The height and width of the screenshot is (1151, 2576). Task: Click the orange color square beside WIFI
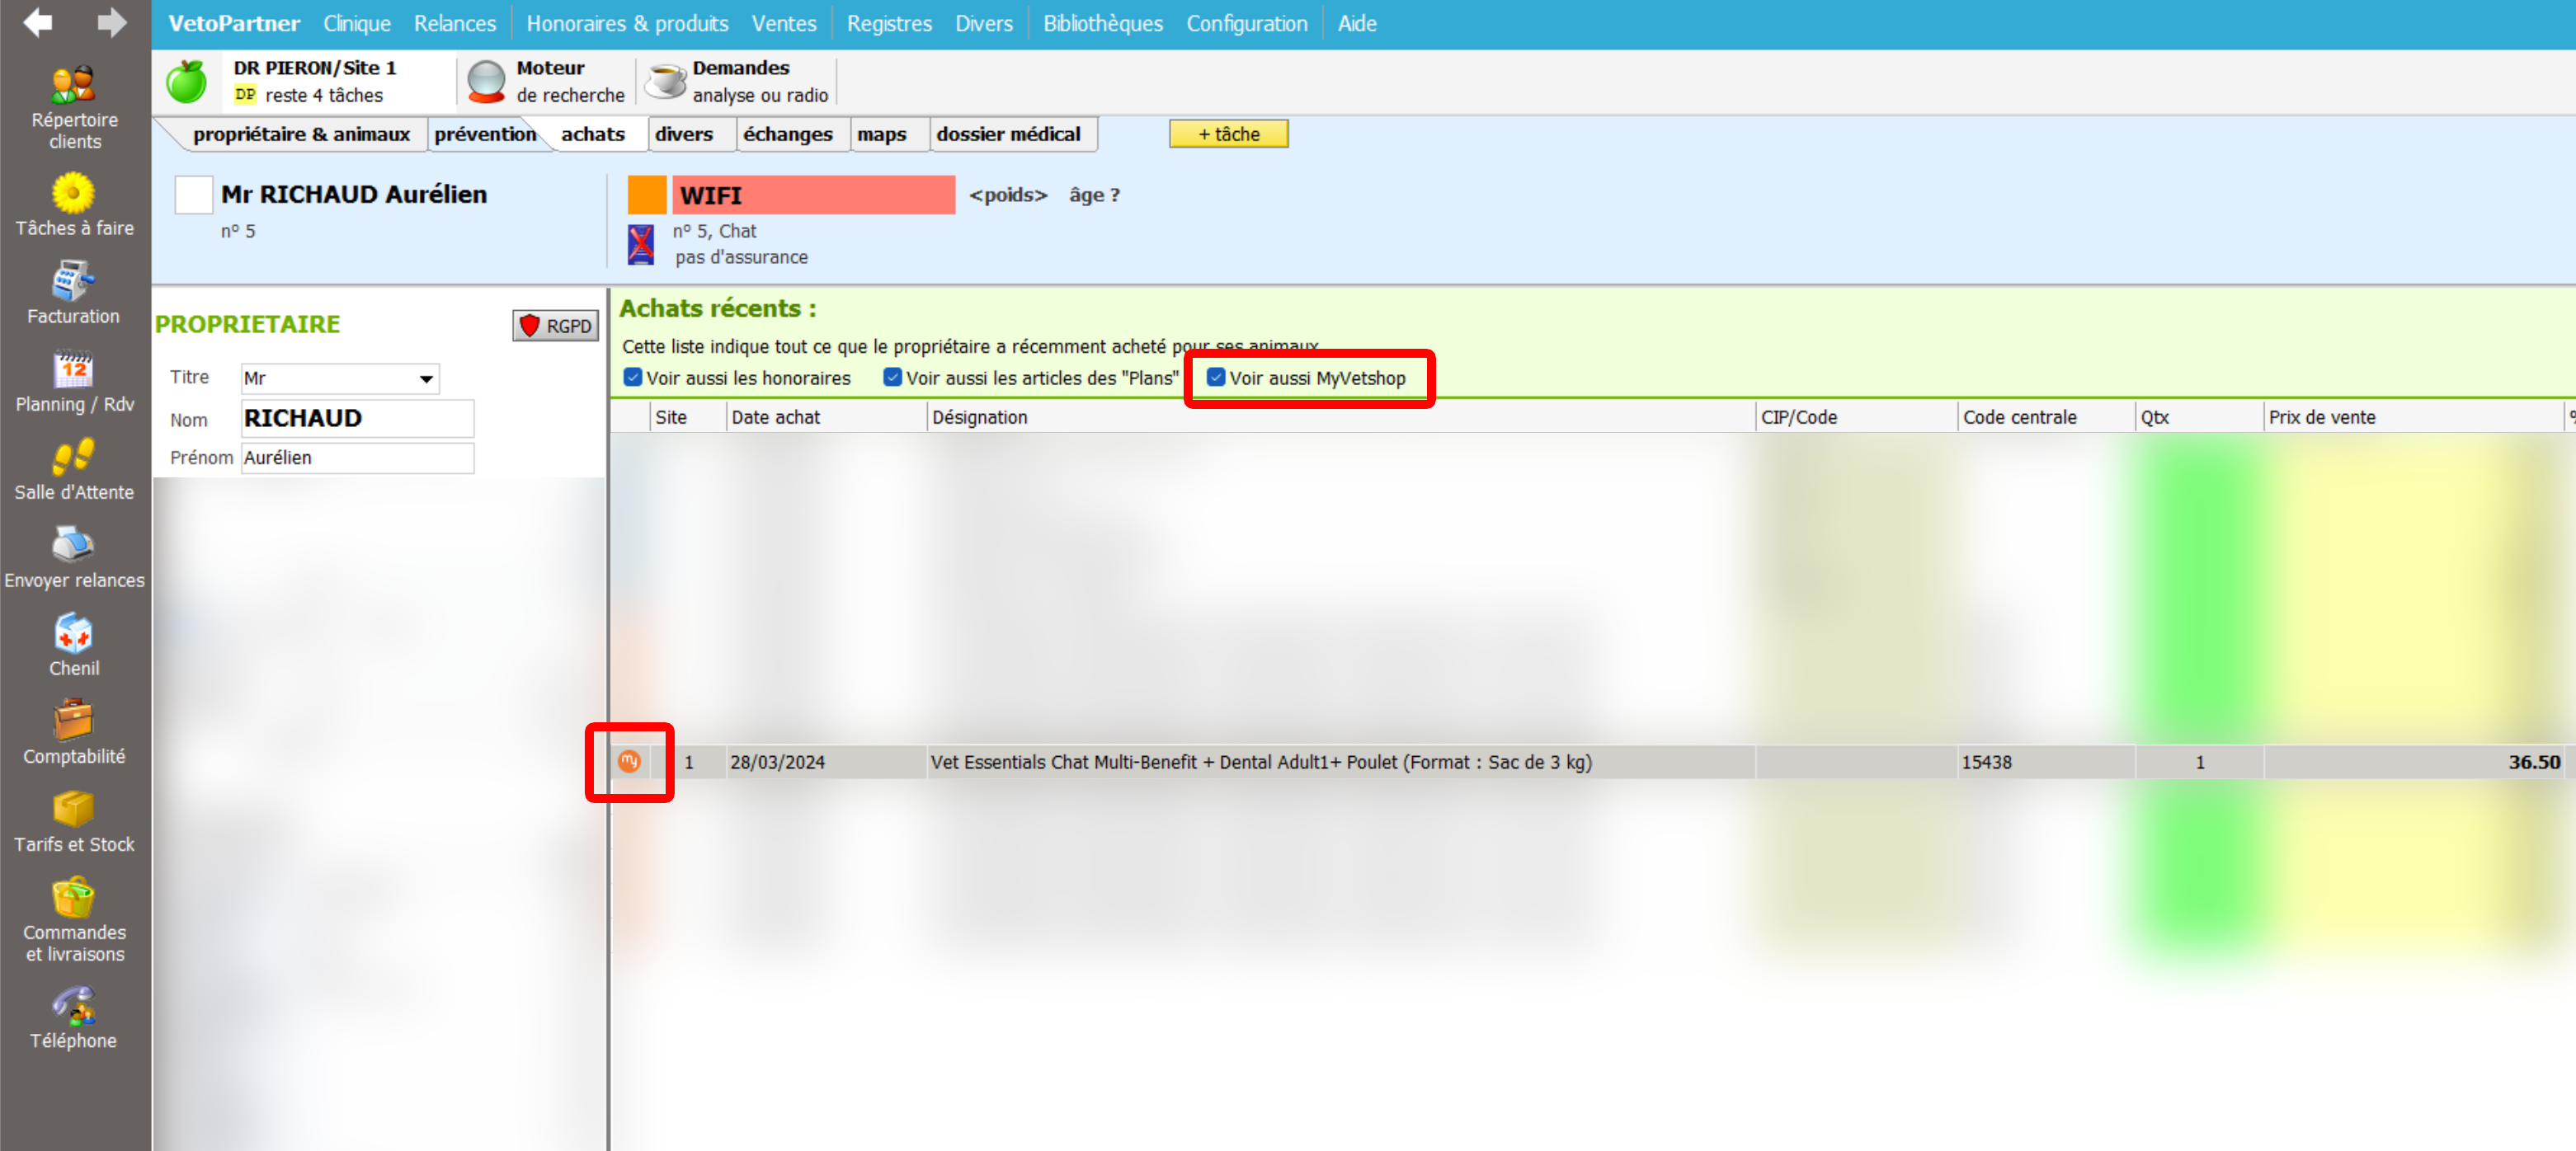click(646, 195)
